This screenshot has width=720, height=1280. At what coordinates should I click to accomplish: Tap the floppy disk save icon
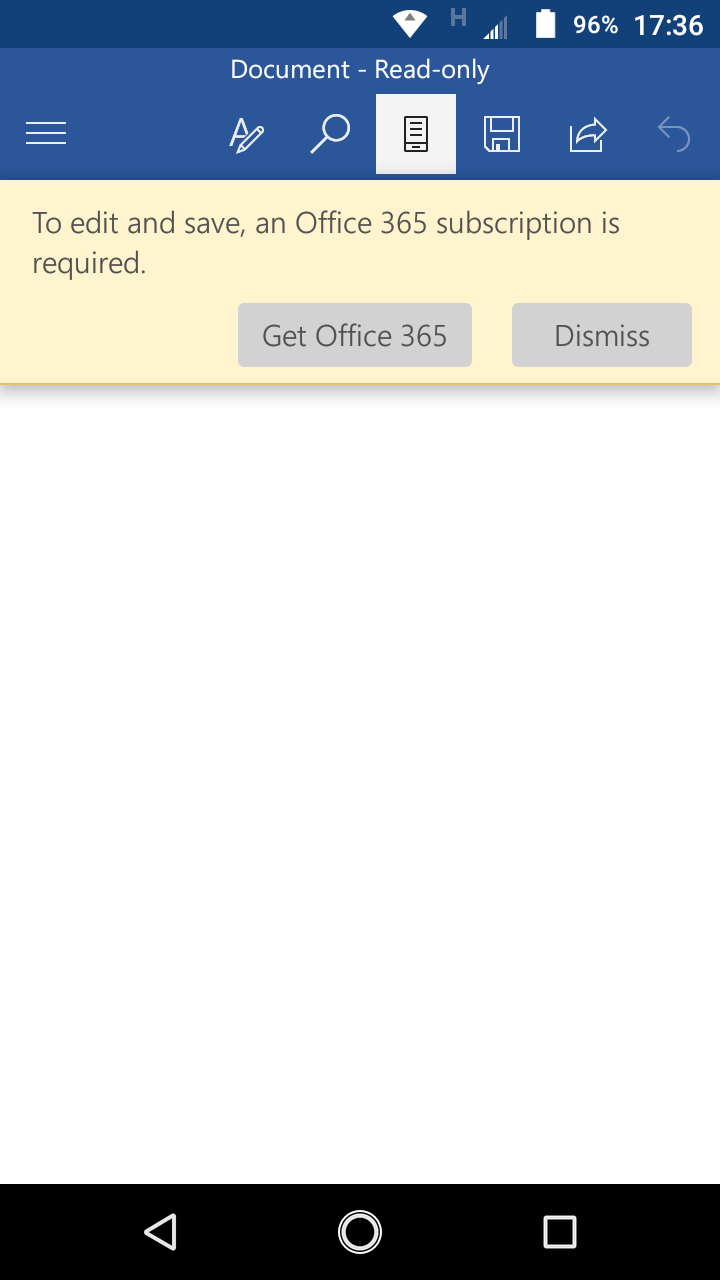502,134
